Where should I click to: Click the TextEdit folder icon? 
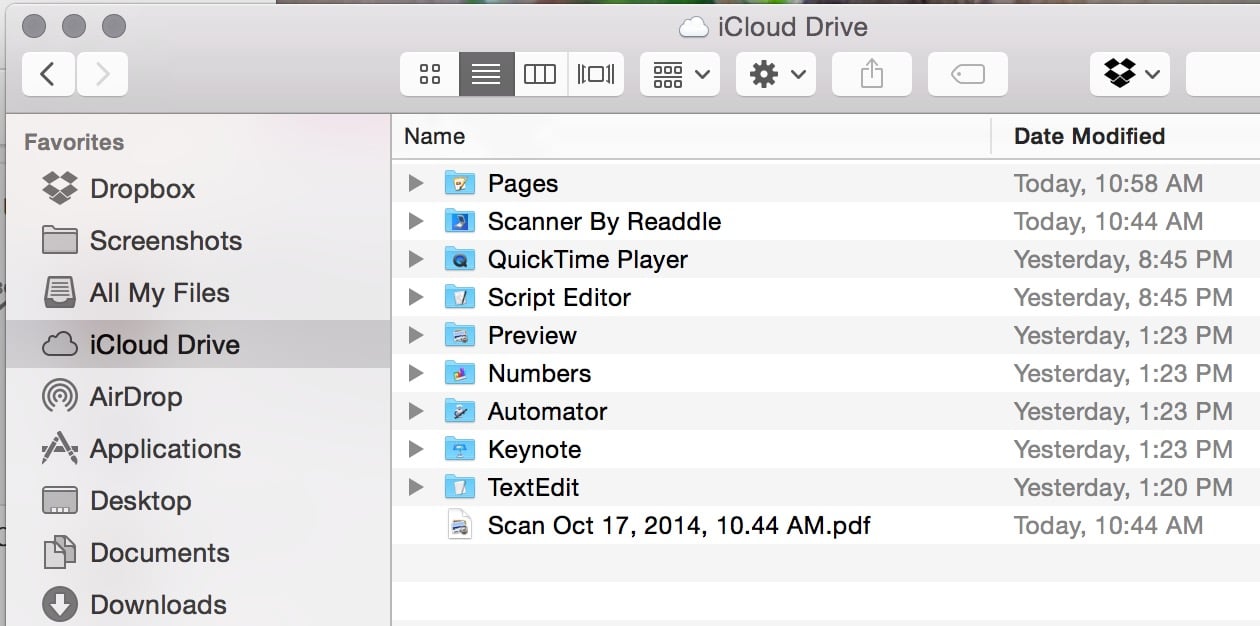tap(459, 487)
